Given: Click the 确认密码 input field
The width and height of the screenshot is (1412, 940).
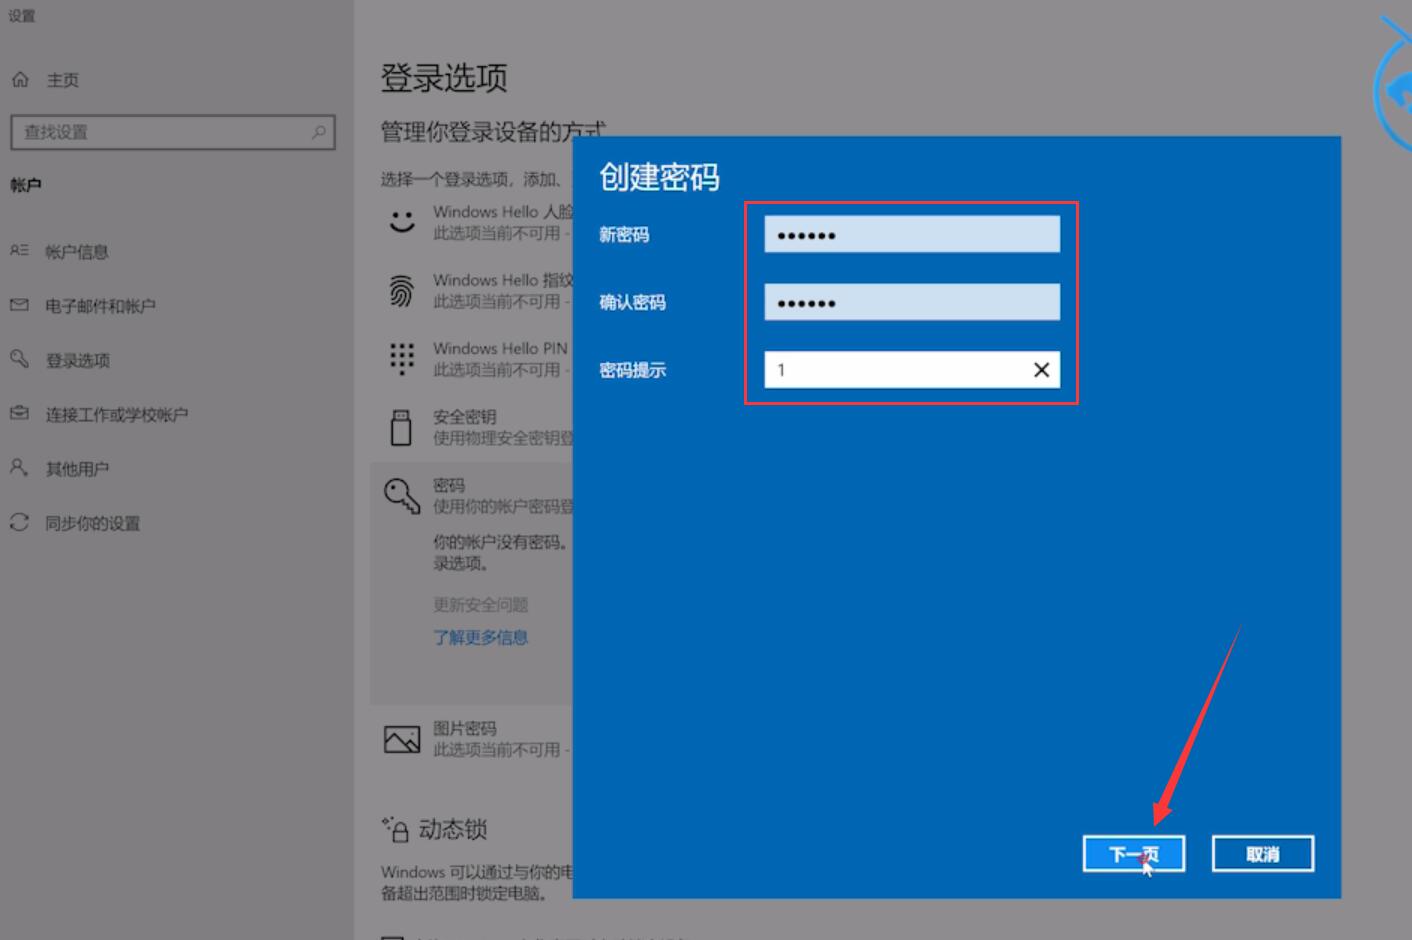Looking at the screenshot, I should [911, 302].
